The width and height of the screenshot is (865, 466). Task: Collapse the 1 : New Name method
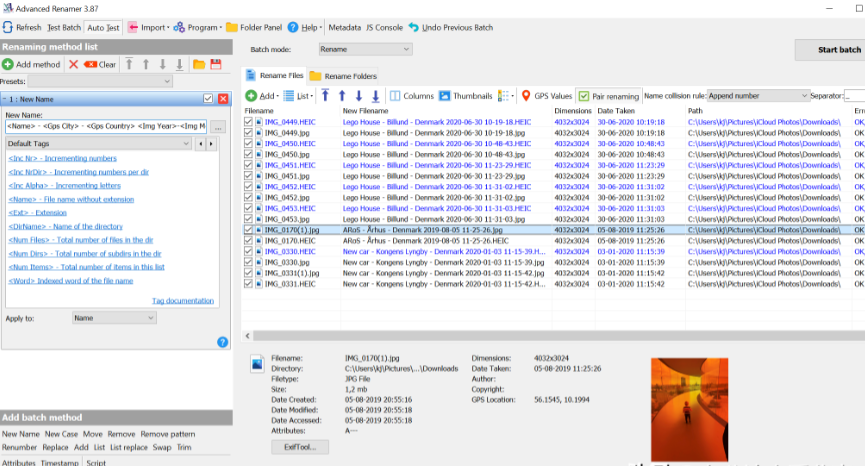pyautogui.click(x=4, y=99)
